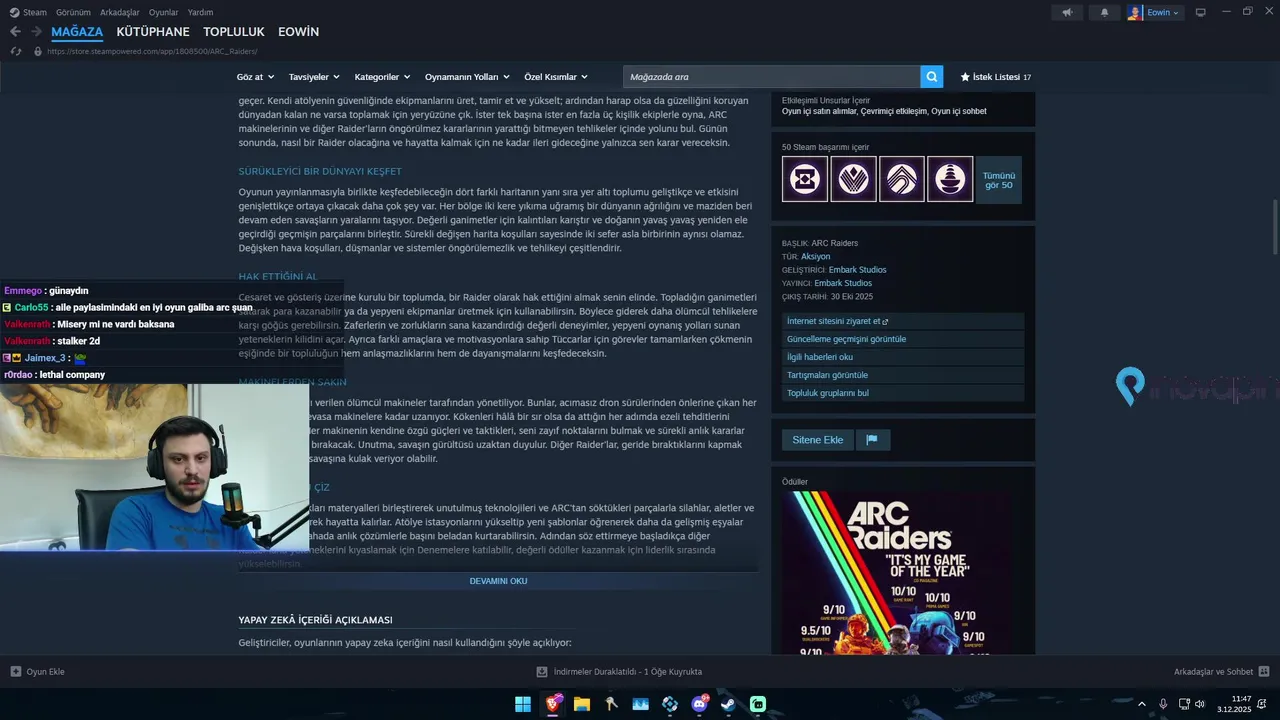Click the Big Picture mode monitor icon

tap(1200, 12)
